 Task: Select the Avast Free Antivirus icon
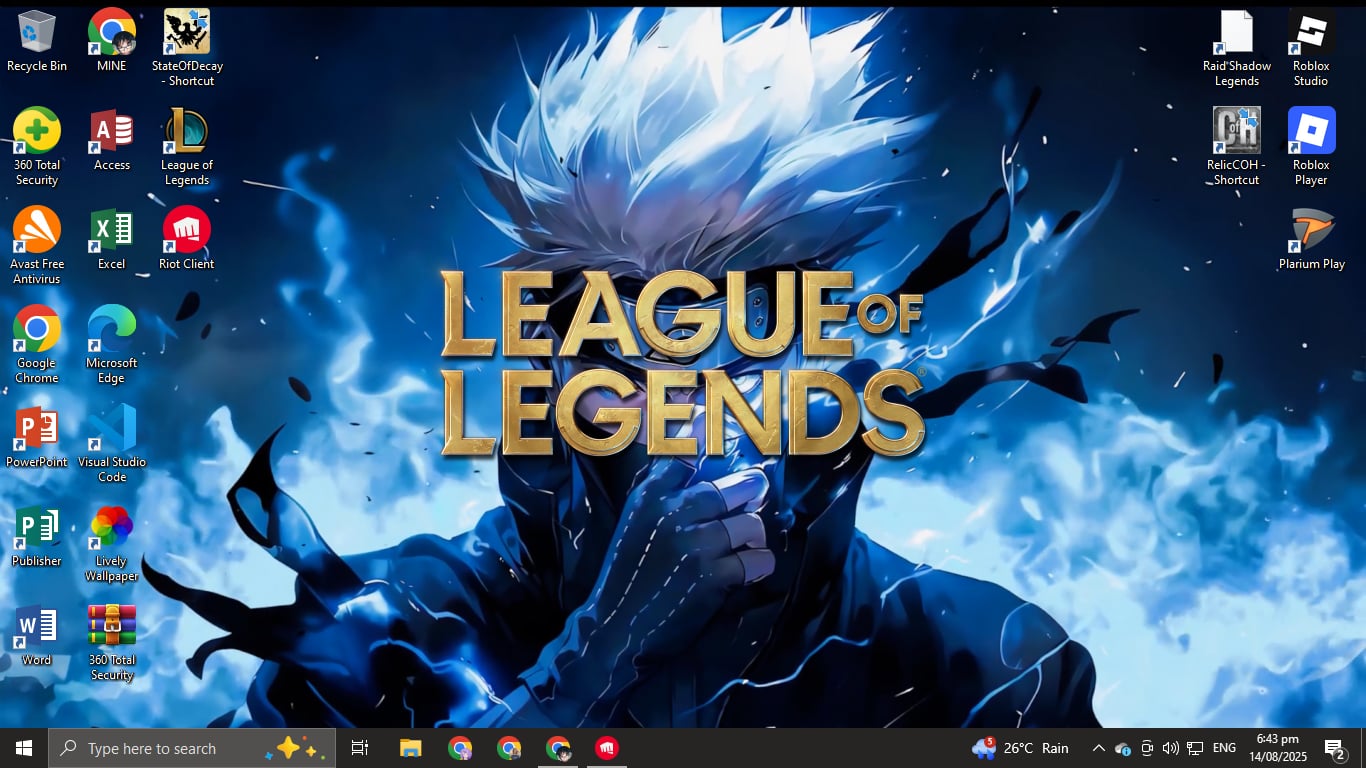(37, 246)
